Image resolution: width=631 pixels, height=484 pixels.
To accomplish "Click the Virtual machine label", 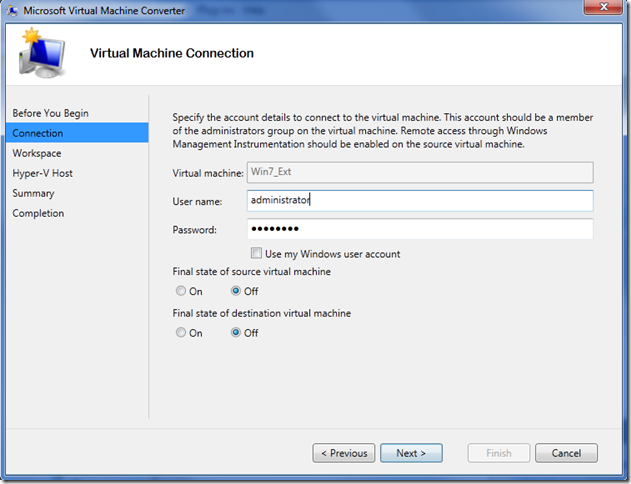I will coord(208,173).
